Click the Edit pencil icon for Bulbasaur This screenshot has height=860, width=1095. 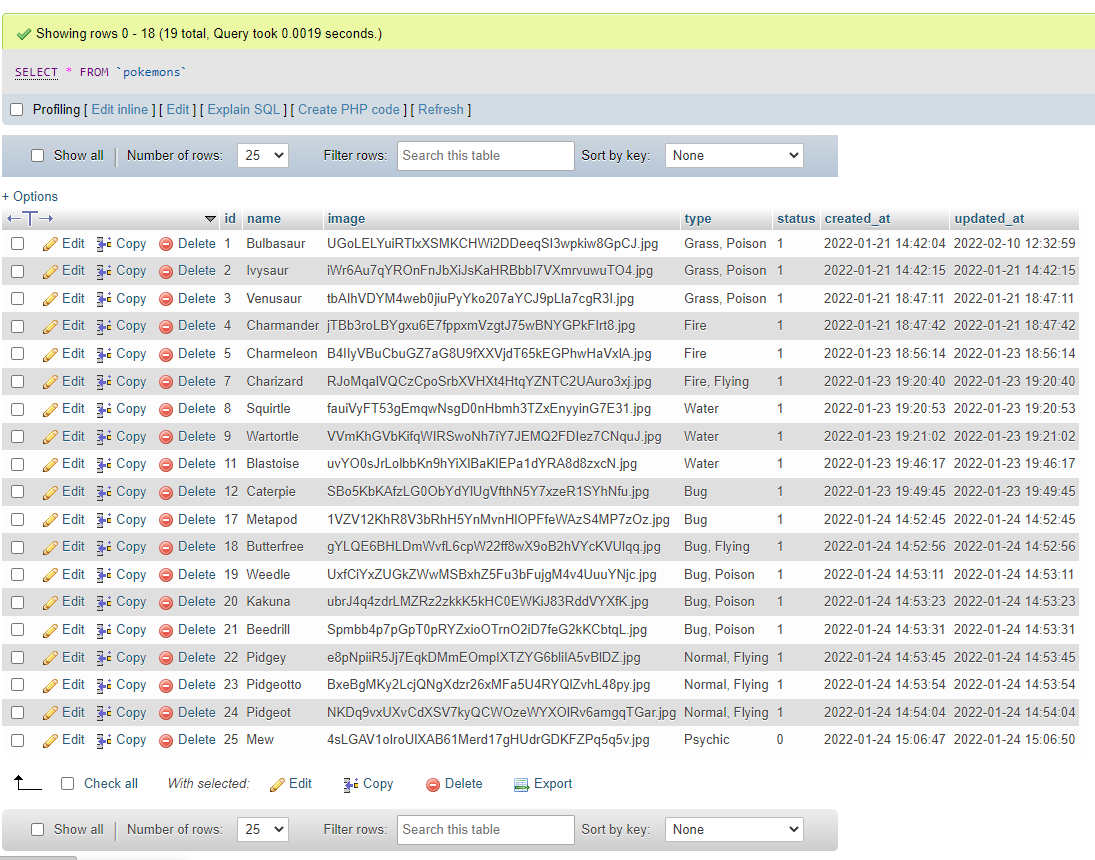pyautogui.click(x=50, y=244)
